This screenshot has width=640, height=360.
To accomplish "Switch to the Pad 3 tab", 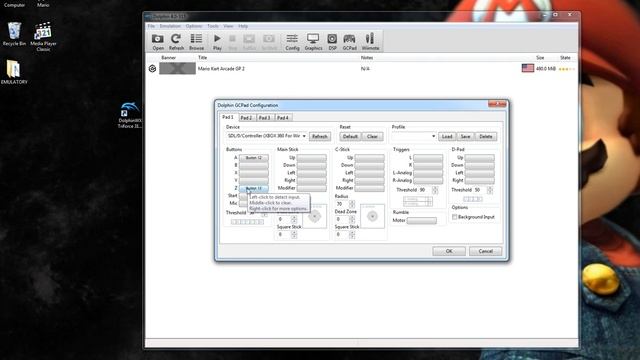I will pos(264,118).
